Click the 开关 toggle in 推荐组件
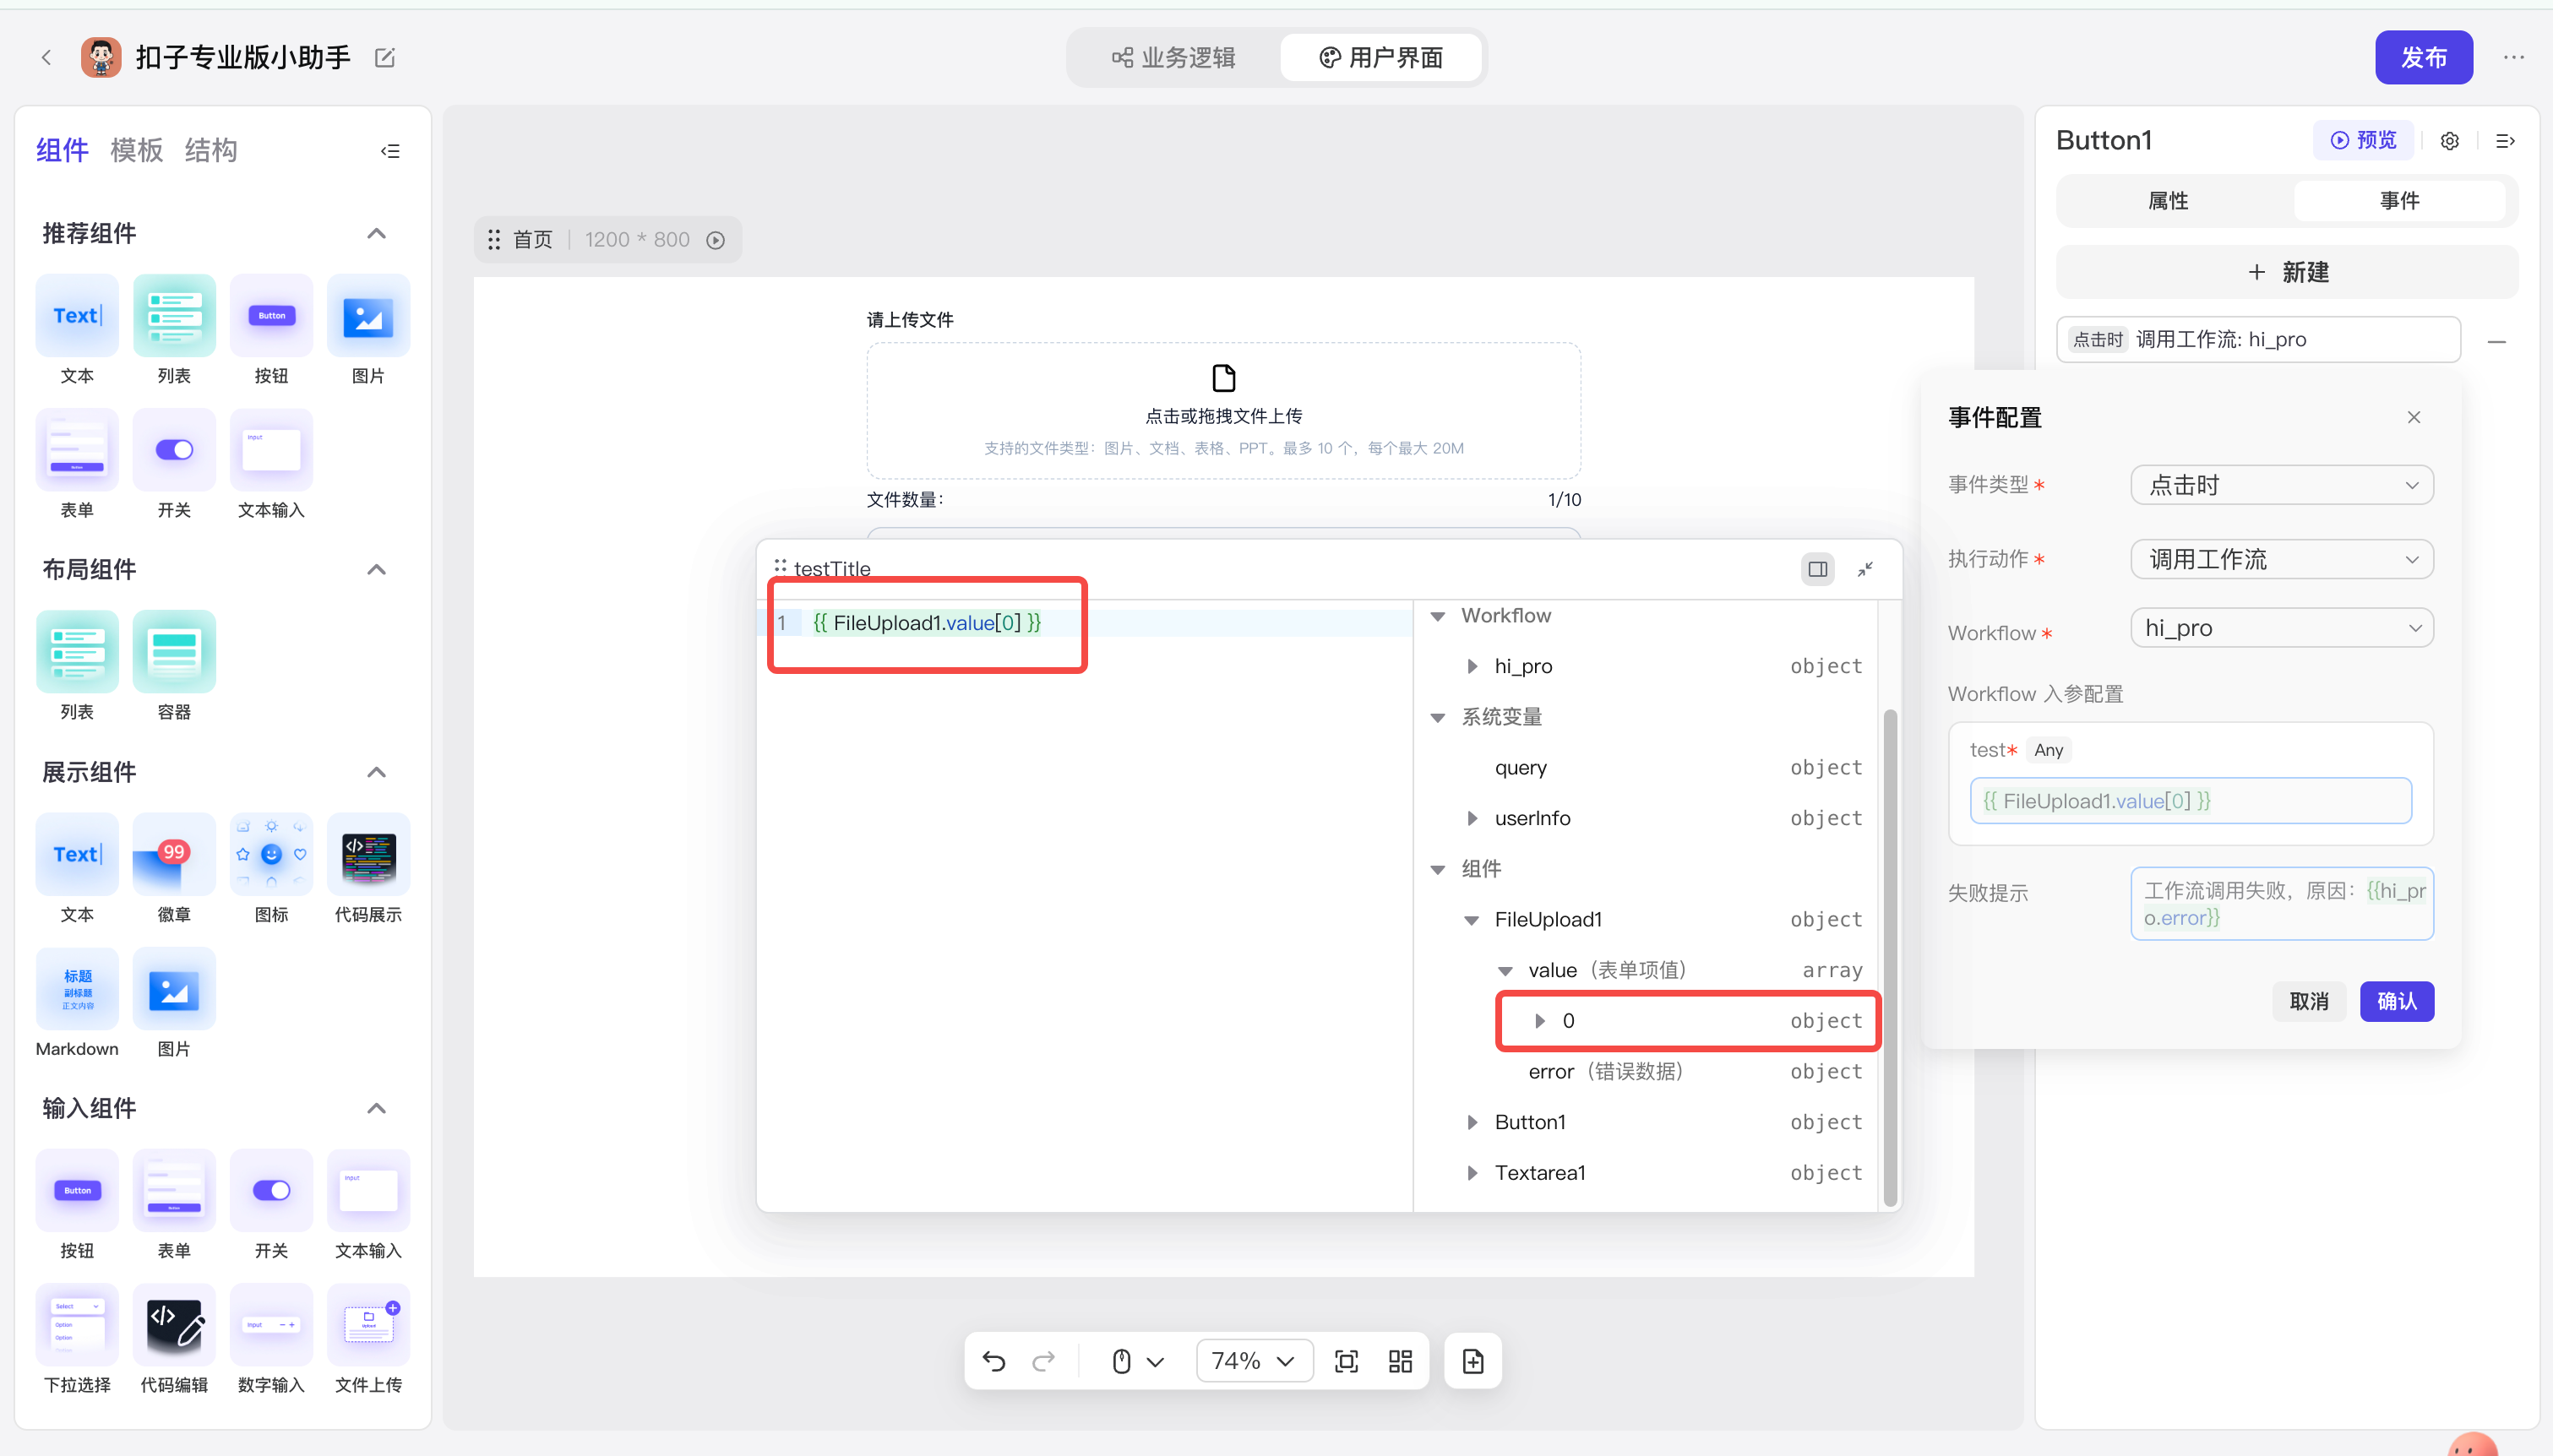Image resolution: width=2553 pixels, height=1456 pixels. click(174, 450)
